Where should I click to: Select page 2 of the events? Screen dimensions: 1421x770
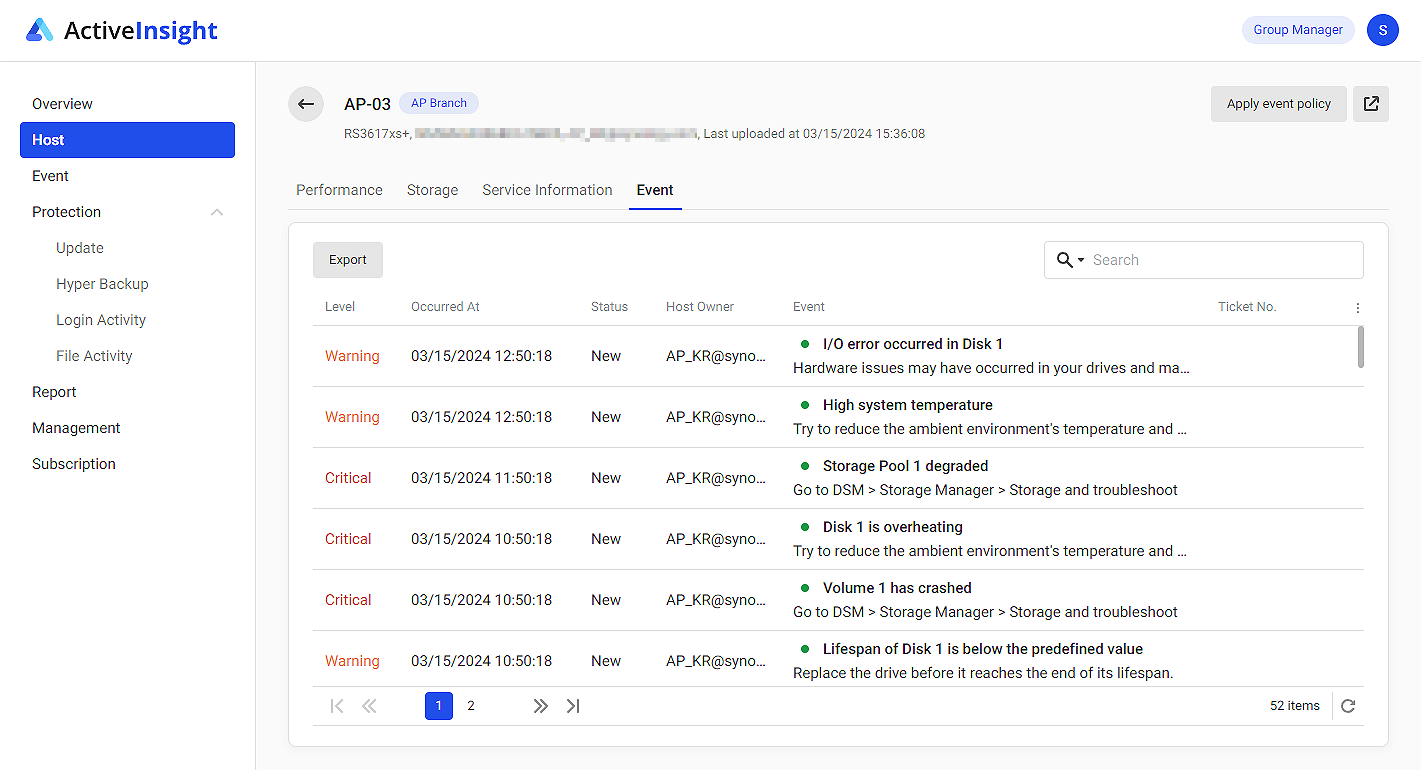pyautogui.click(x=470, y=705)
